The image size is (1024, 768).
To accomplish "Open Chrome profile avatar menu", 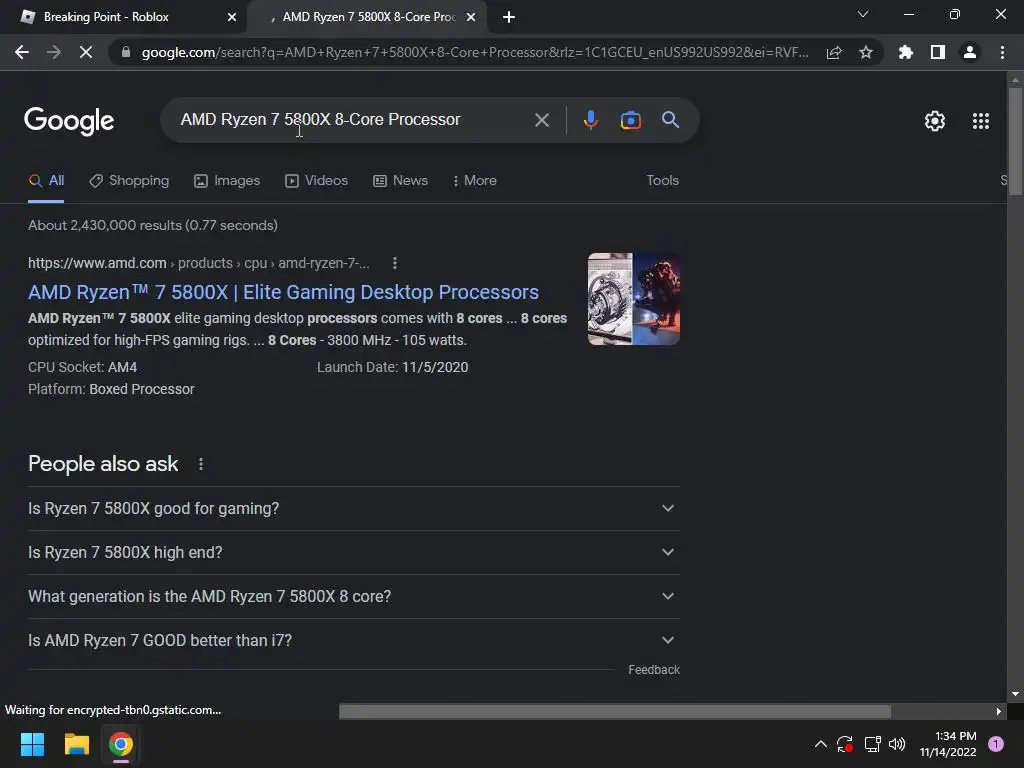I will pyautogui.click(x=970, y=52).
